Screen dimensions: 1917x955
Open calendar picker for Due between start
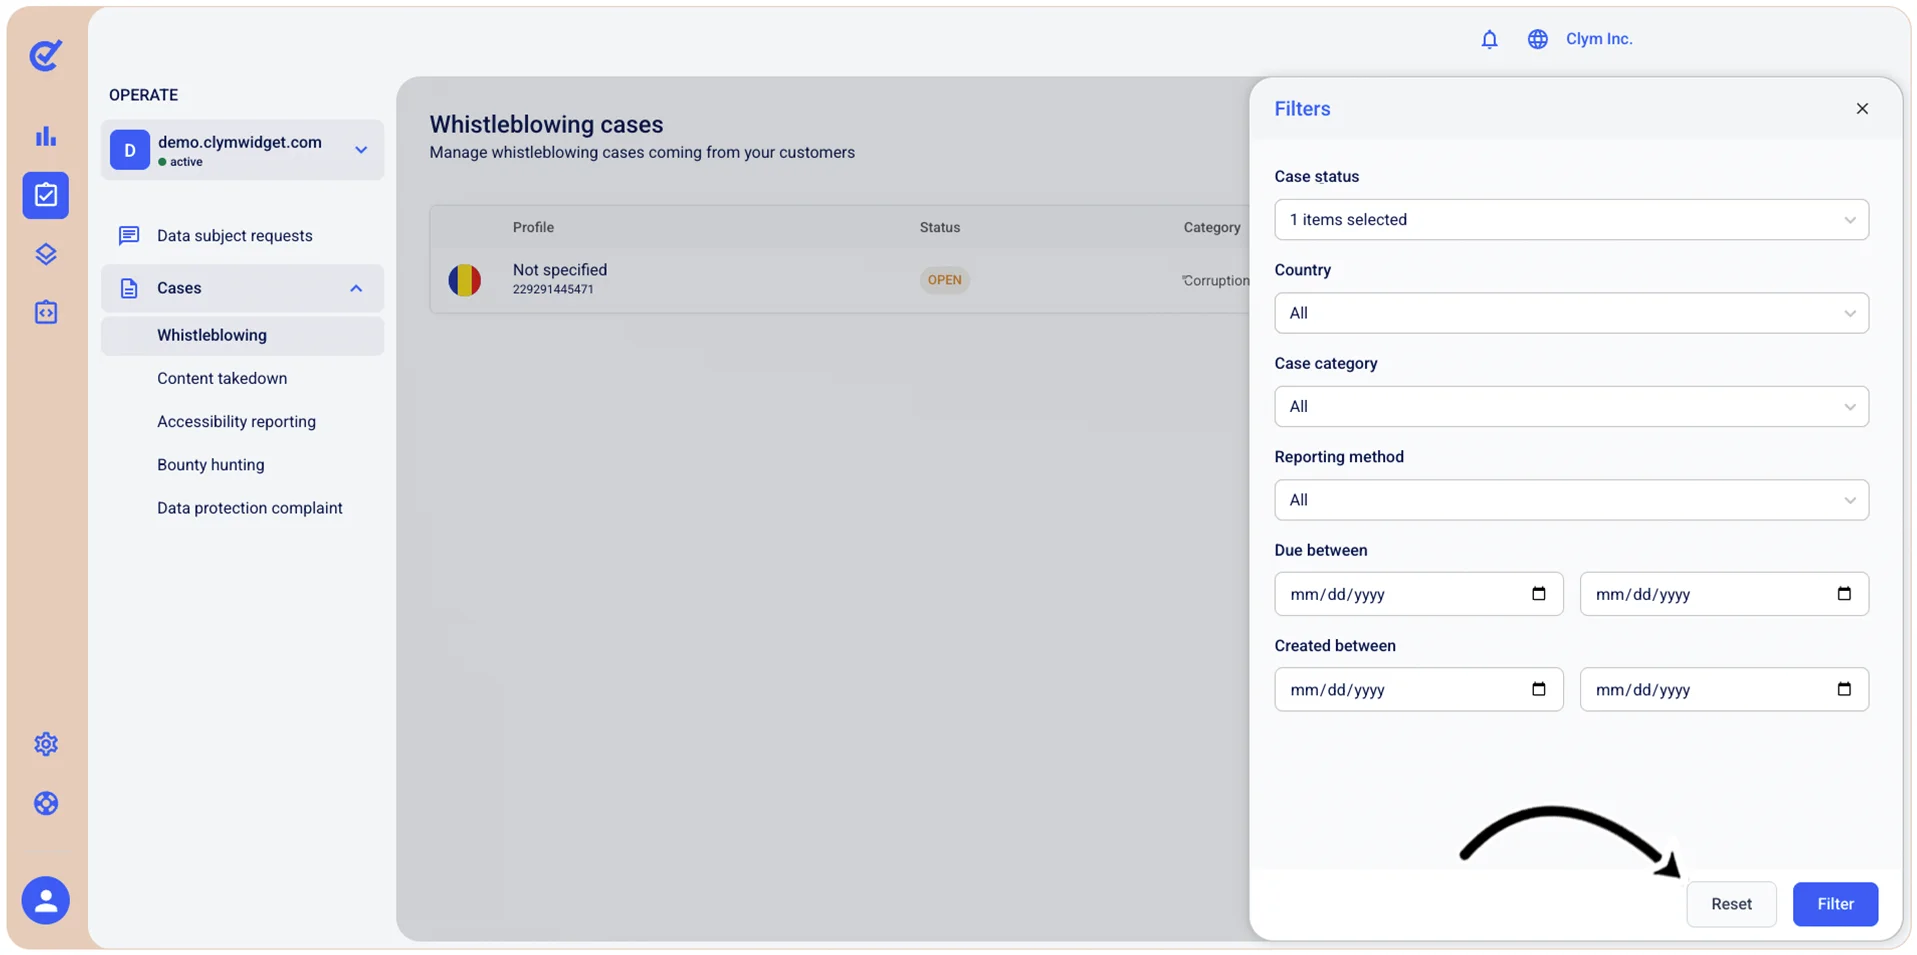pos(1538,594)
